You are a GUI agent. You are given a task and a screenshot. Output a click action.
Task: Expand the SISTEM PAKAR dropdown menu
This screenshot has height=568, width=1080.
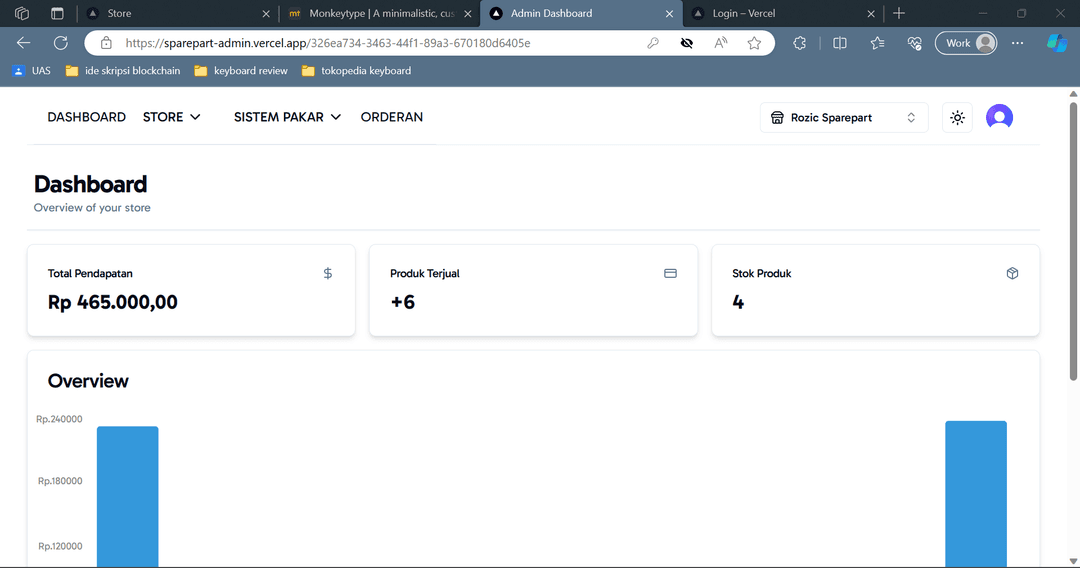click(287, 117)
